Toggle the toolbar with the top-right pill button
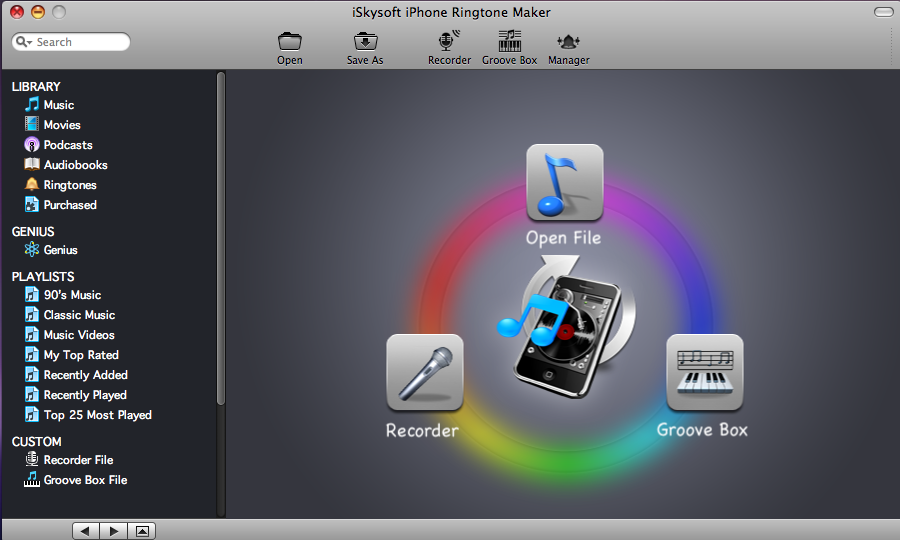Screen dimensions: 900x540 883,12
